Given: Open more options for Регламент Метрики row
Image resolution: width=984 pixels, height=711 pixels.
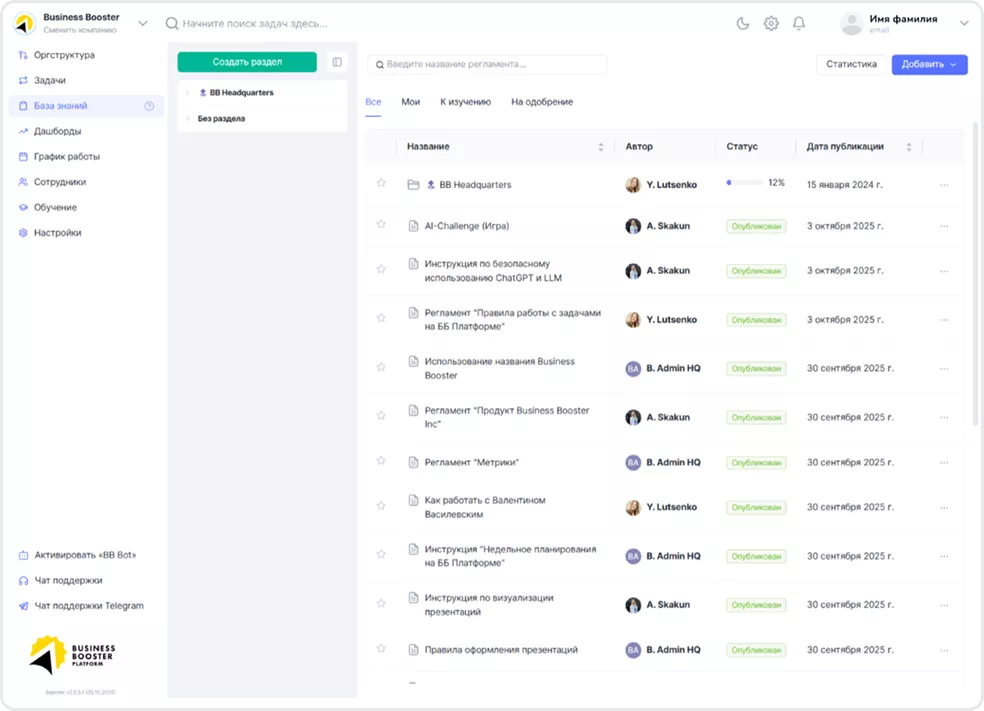Looking at the screenshot, I should tap(944, 462).
